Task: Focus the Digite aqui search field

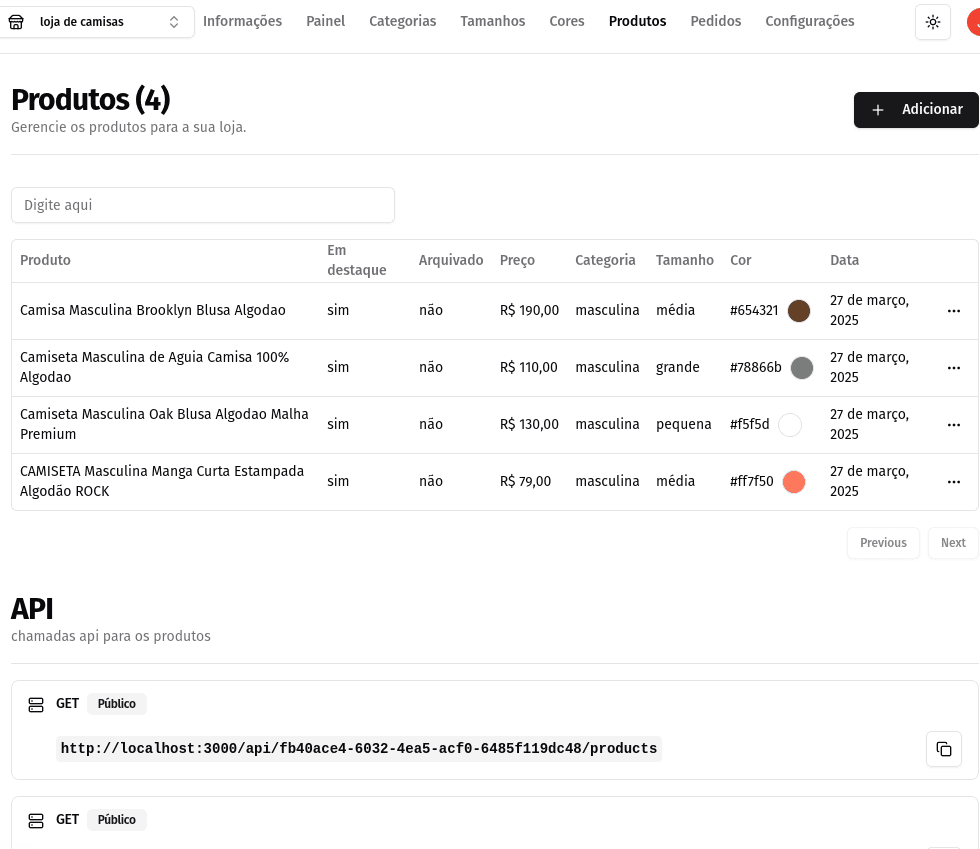Action: 202,205
